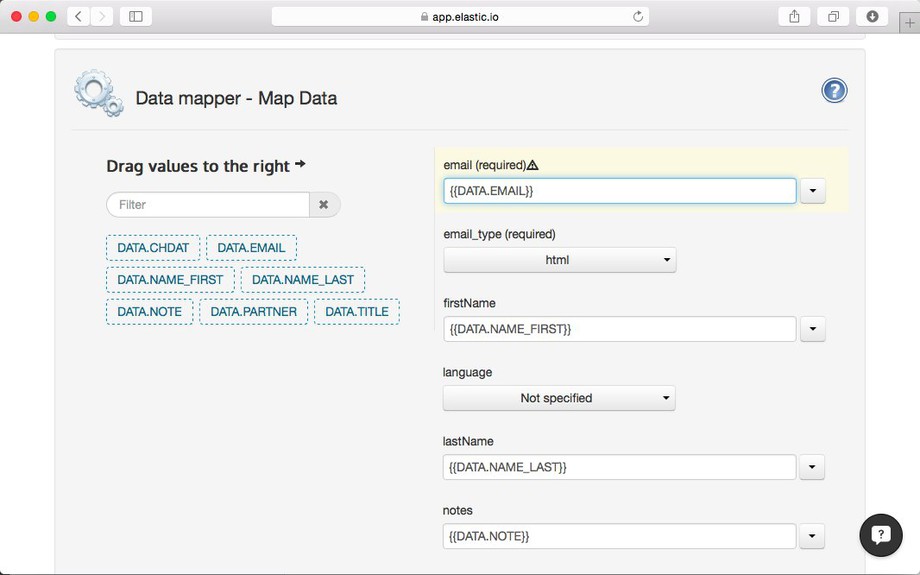
Task: Click the app.elastic.io address bar
Action: (x=460, y=16)
